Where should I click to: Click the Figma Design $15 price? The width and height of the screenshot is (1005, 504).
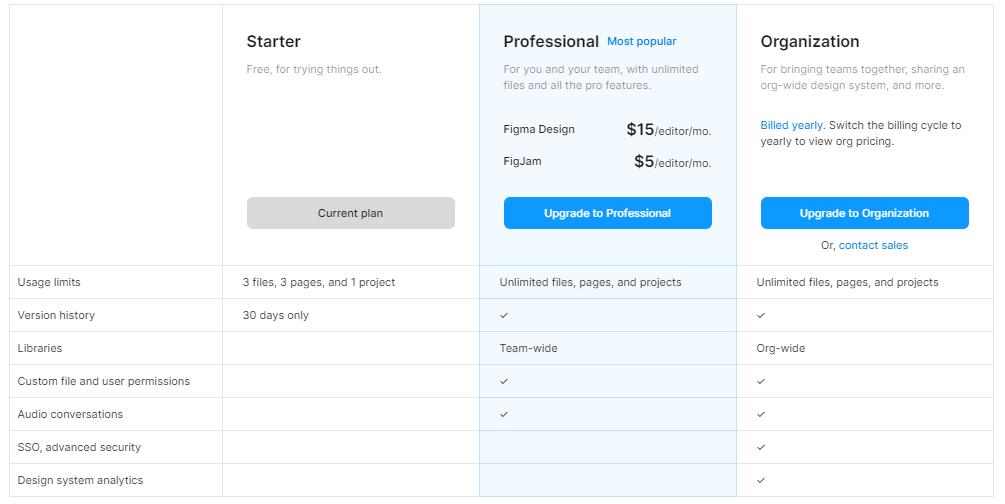(x=669, y=130)
